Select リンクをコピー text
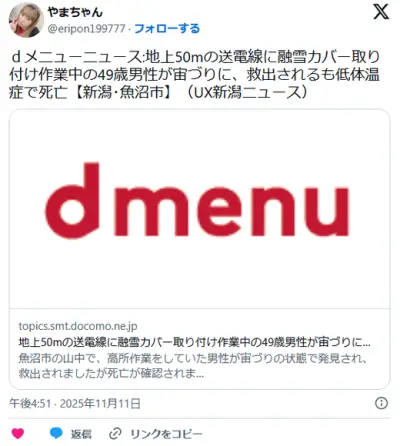This screenshot has height=446, width=400. pyautogui.click(x=166, y=434)
